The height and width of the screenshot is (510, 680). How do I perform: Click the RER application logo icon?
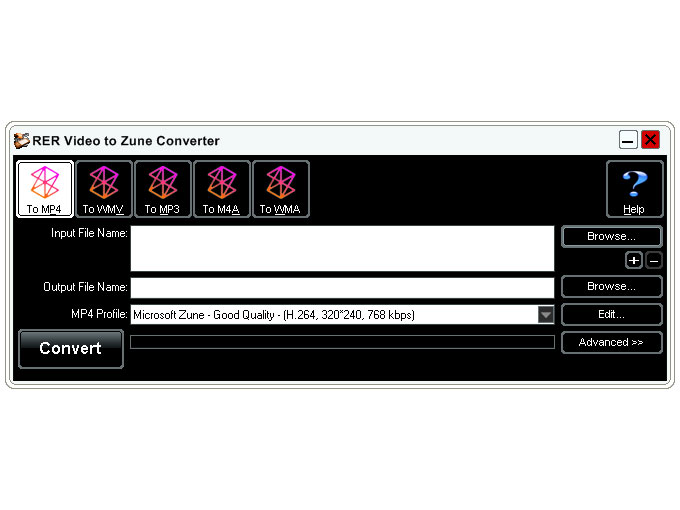point(21,141)
